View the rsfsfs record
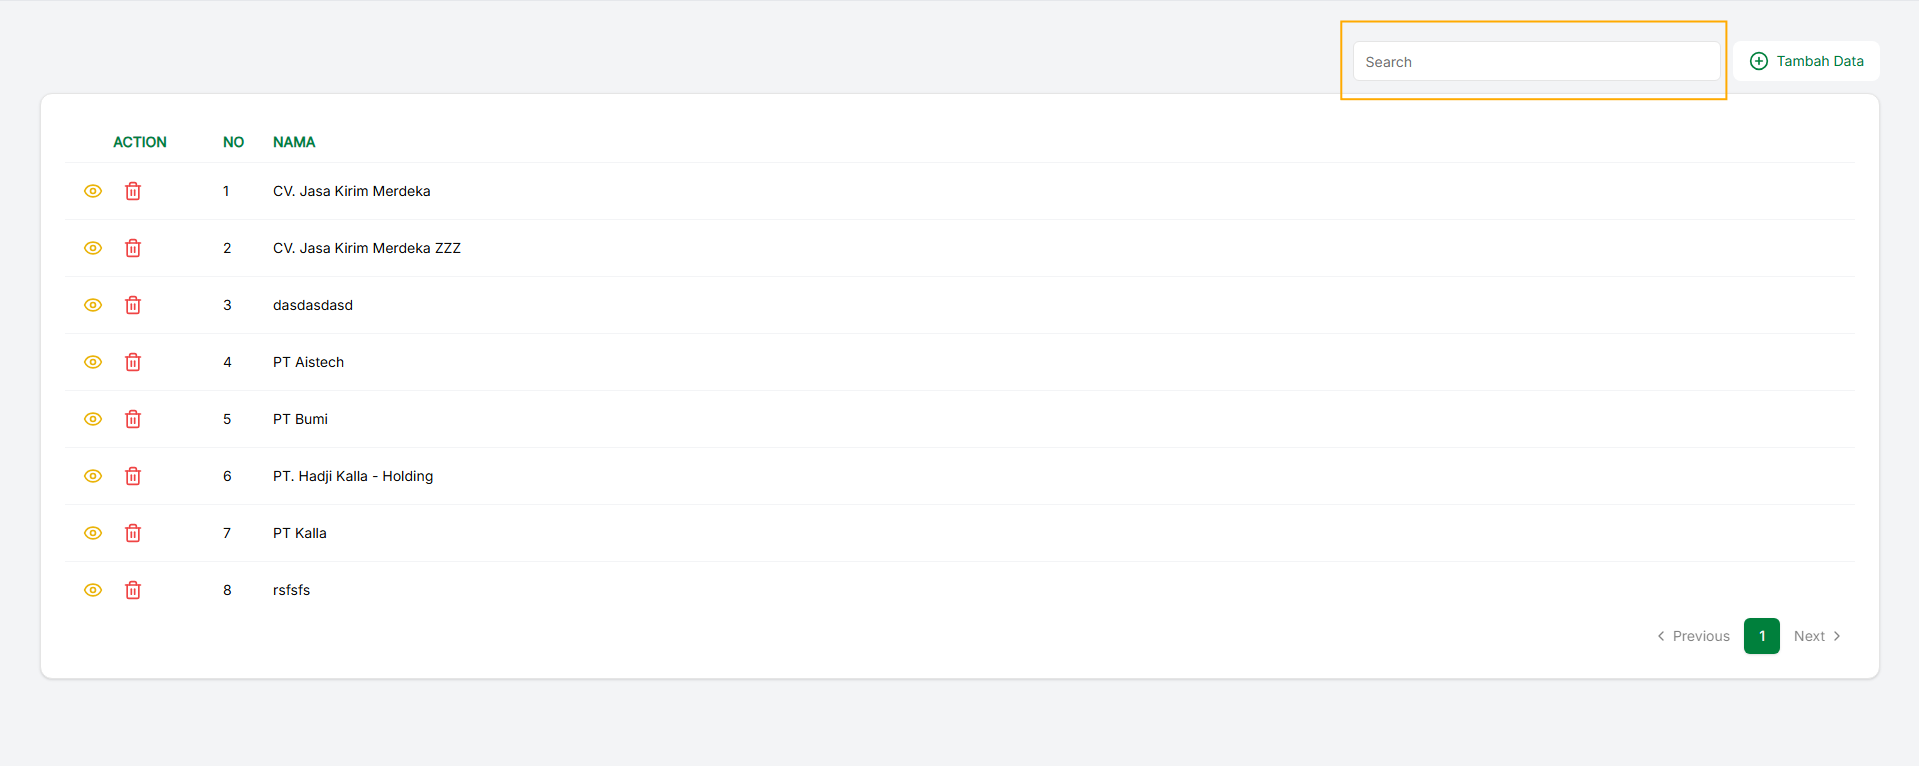This screenshot has width=1919, height=766. tap(93, 590)
